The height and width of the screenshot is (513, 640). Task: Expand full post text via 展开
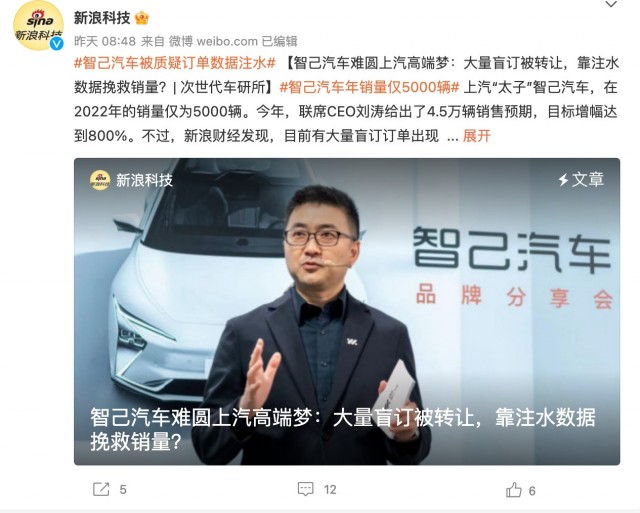pos(476,136)
